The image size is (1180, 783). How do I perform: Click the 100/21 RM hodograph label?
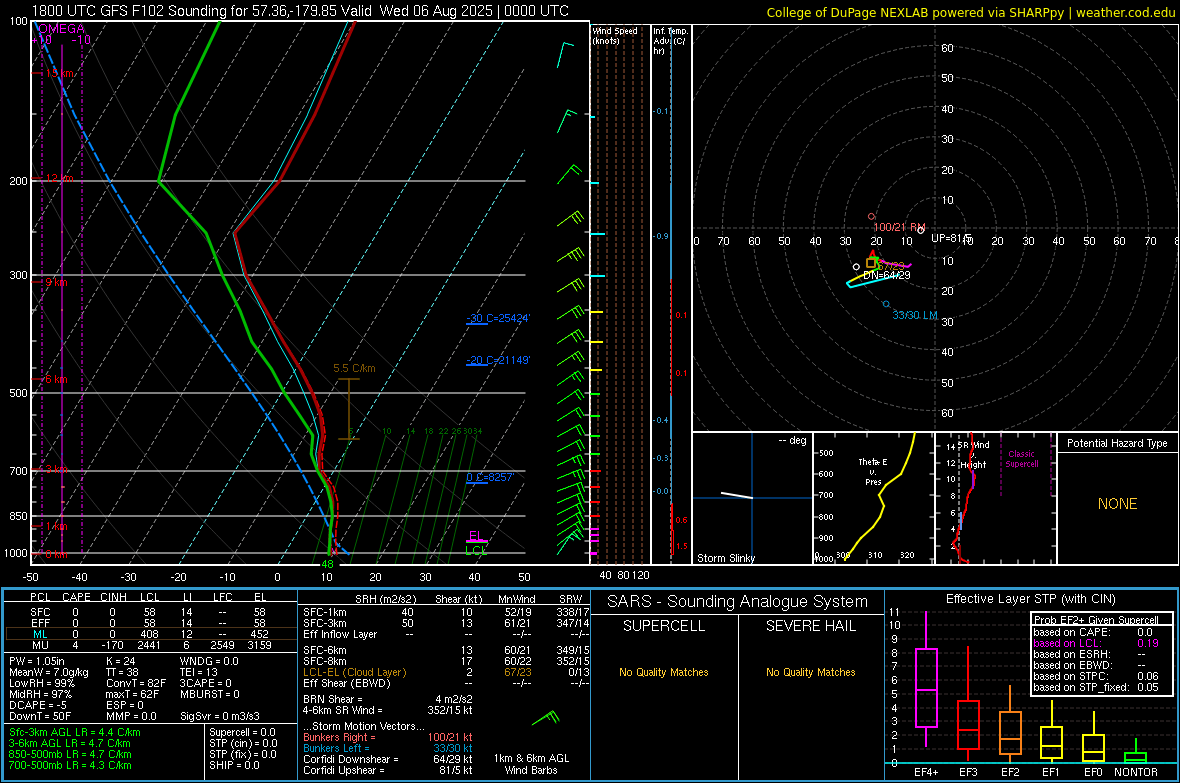[899, 227]
